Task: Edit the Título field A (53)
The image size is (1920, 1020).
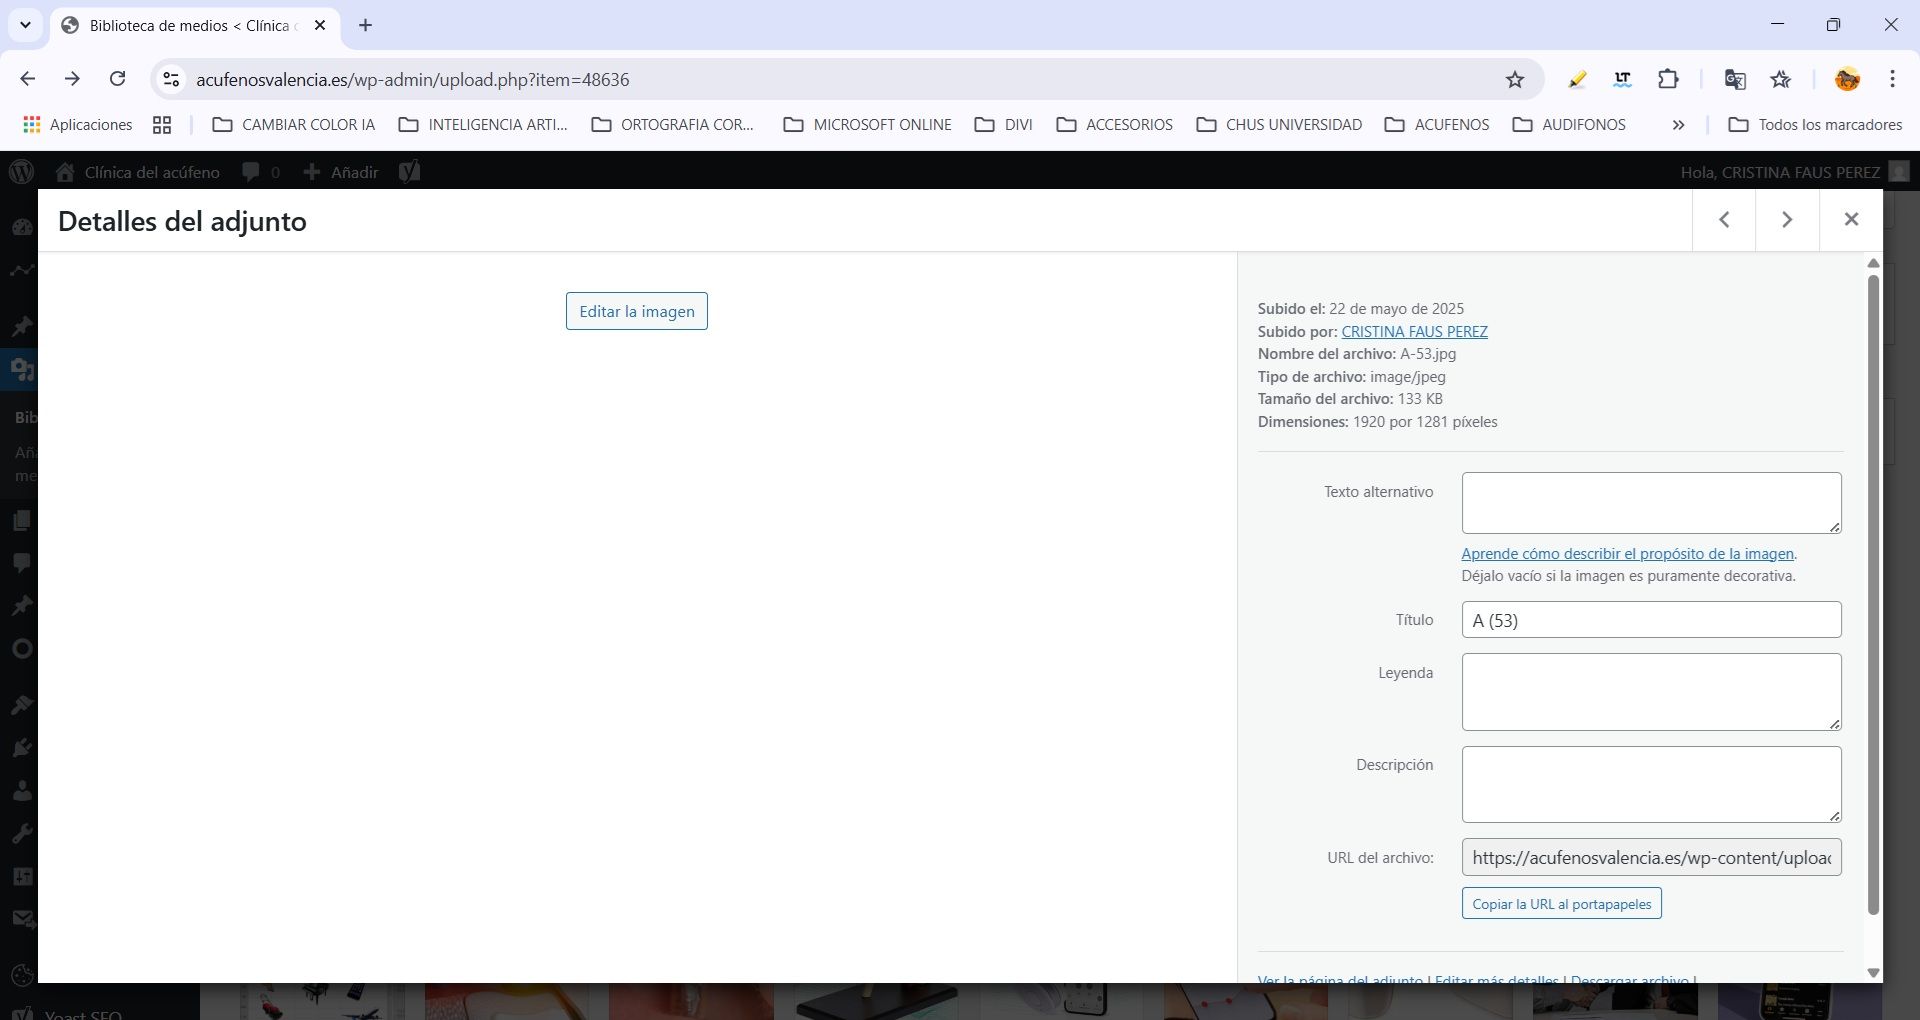Action: click(x=1651, y=620)
